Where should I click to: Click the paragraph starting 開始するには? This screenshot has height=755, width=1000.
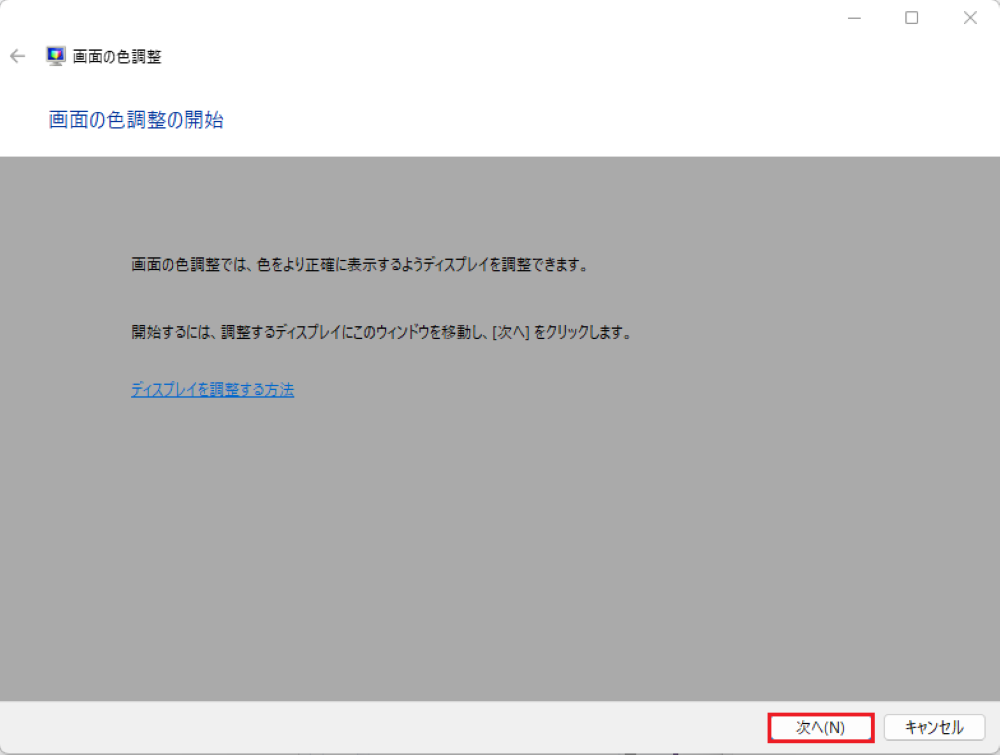coord(381,332)
